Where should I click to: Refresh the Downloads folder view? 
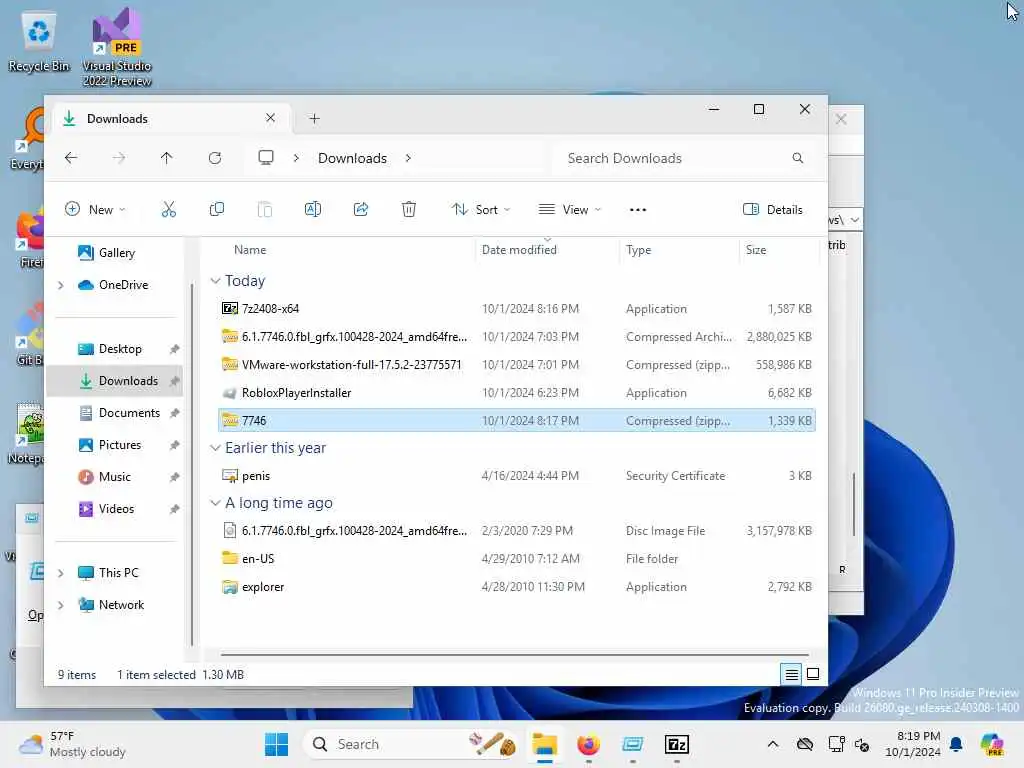215,158
